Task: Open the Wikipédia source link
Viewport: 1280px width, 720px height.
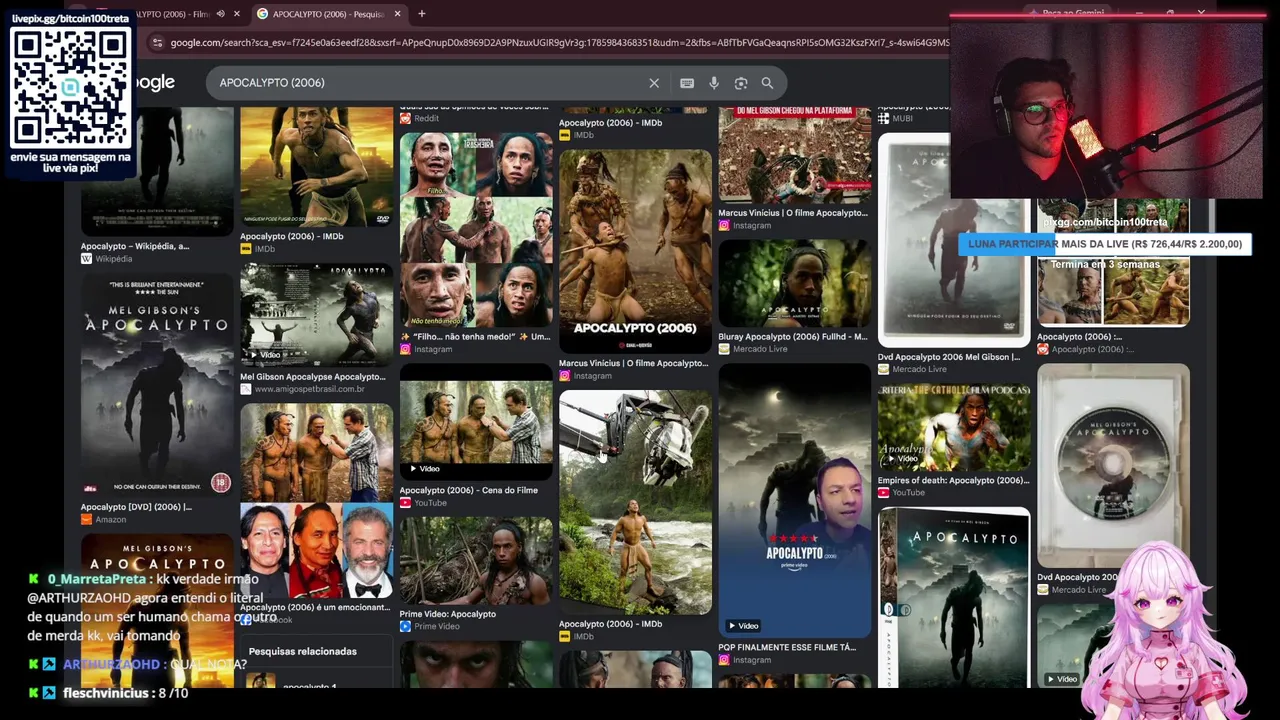Action: point(107,259)
